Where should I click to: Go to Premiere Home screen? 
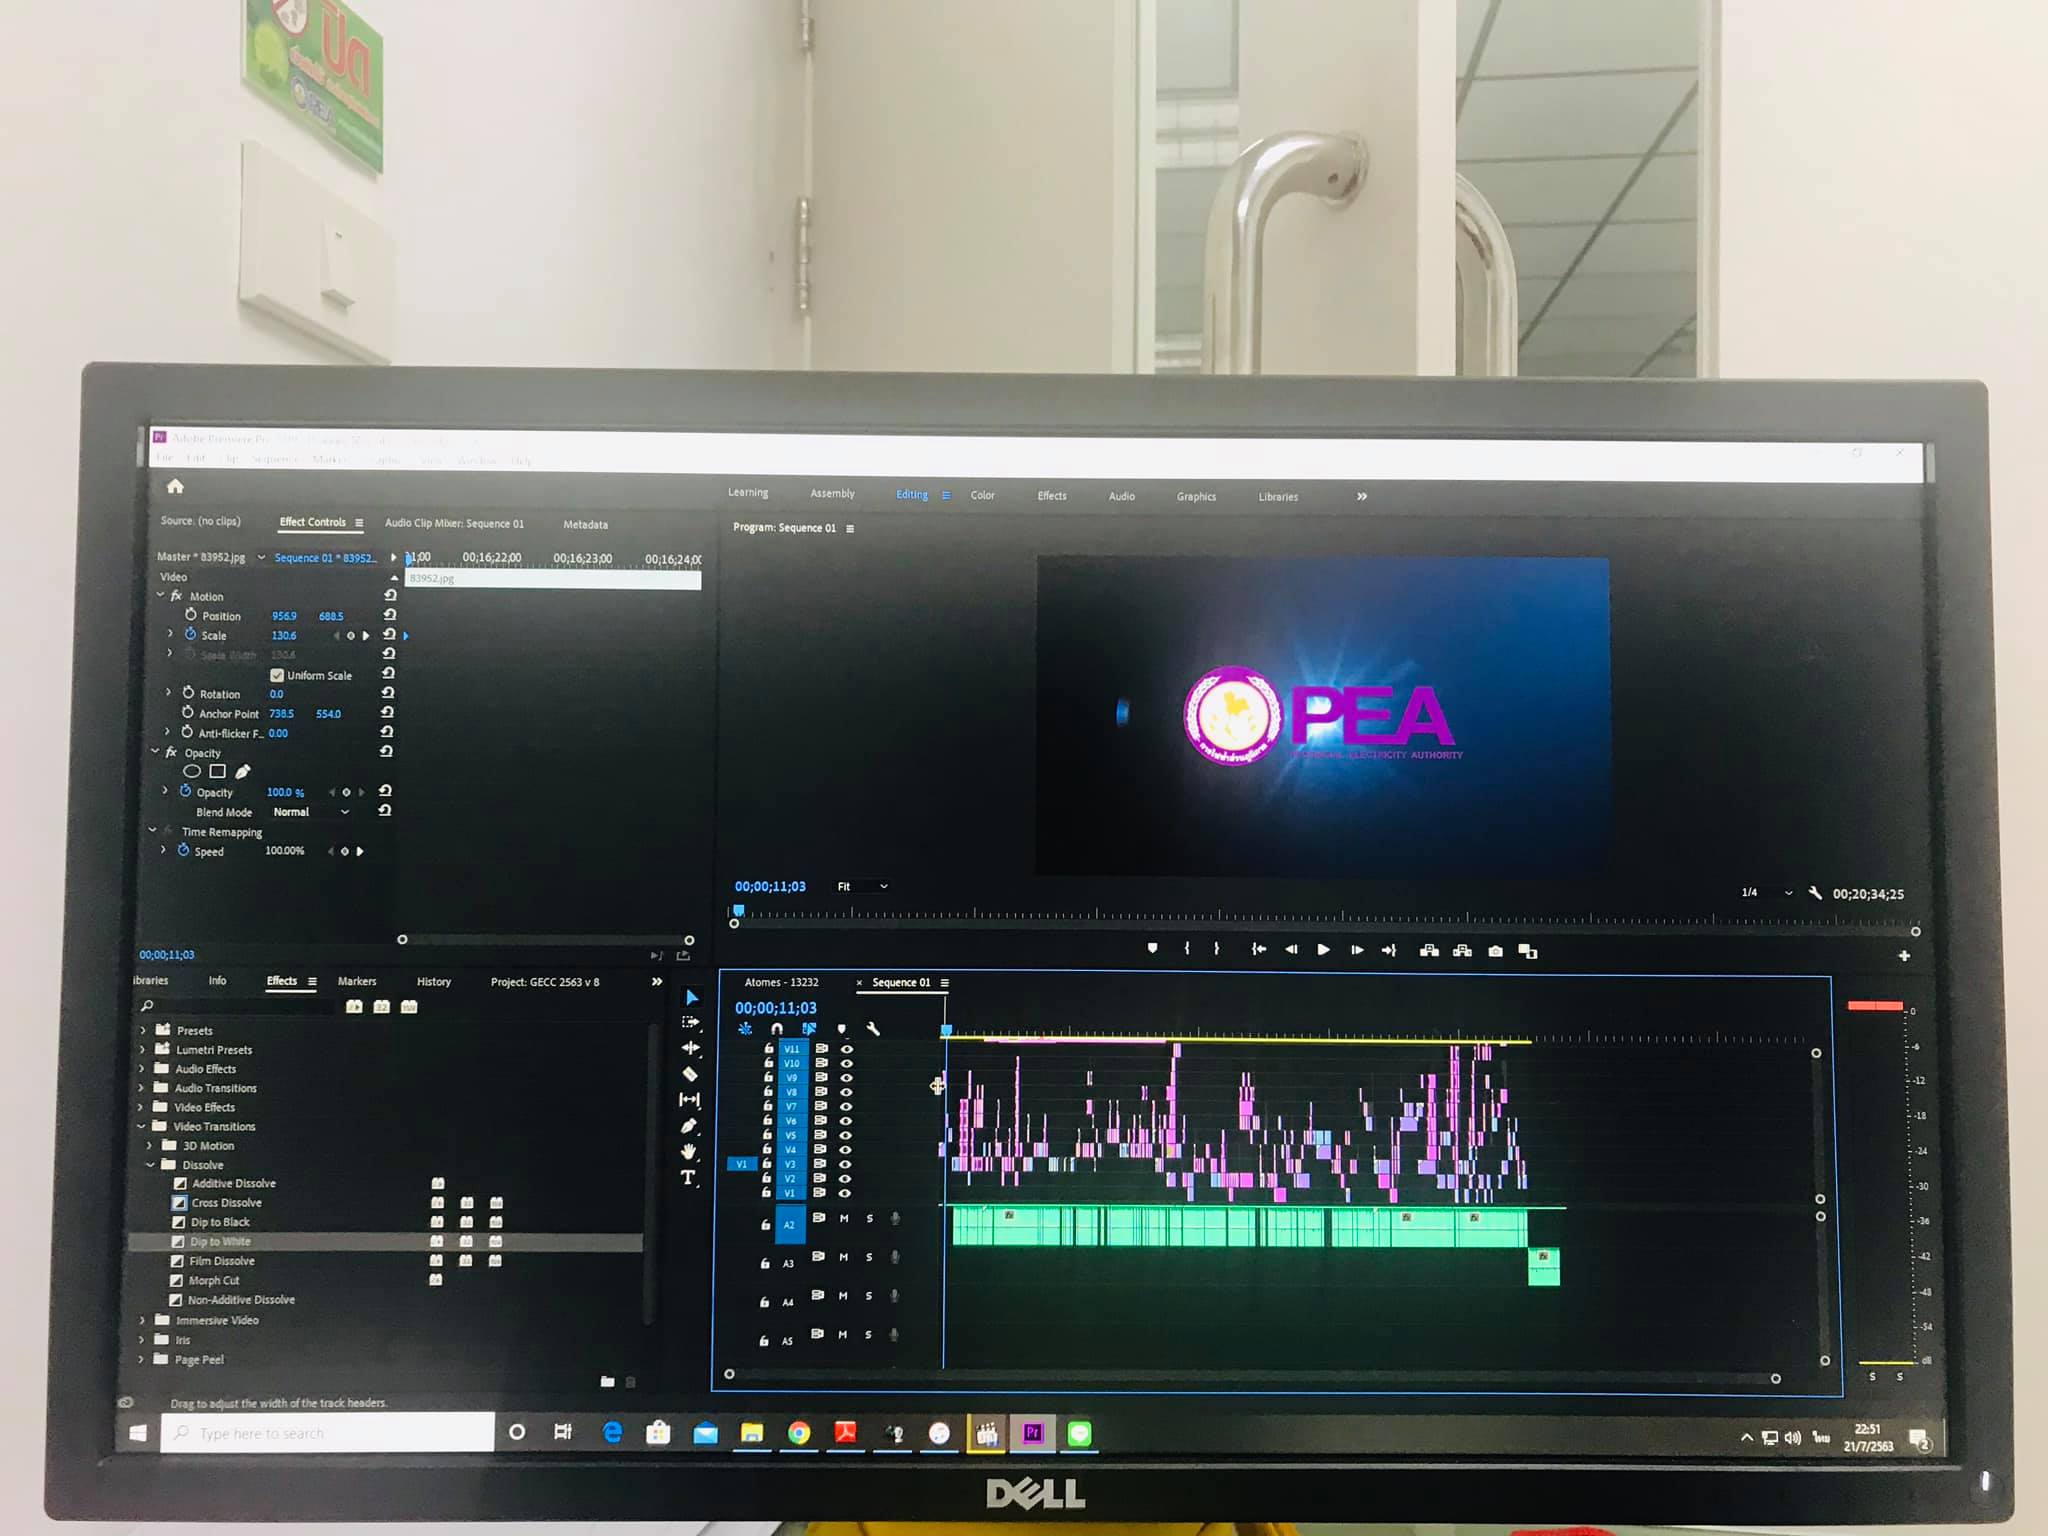(175, 486)
